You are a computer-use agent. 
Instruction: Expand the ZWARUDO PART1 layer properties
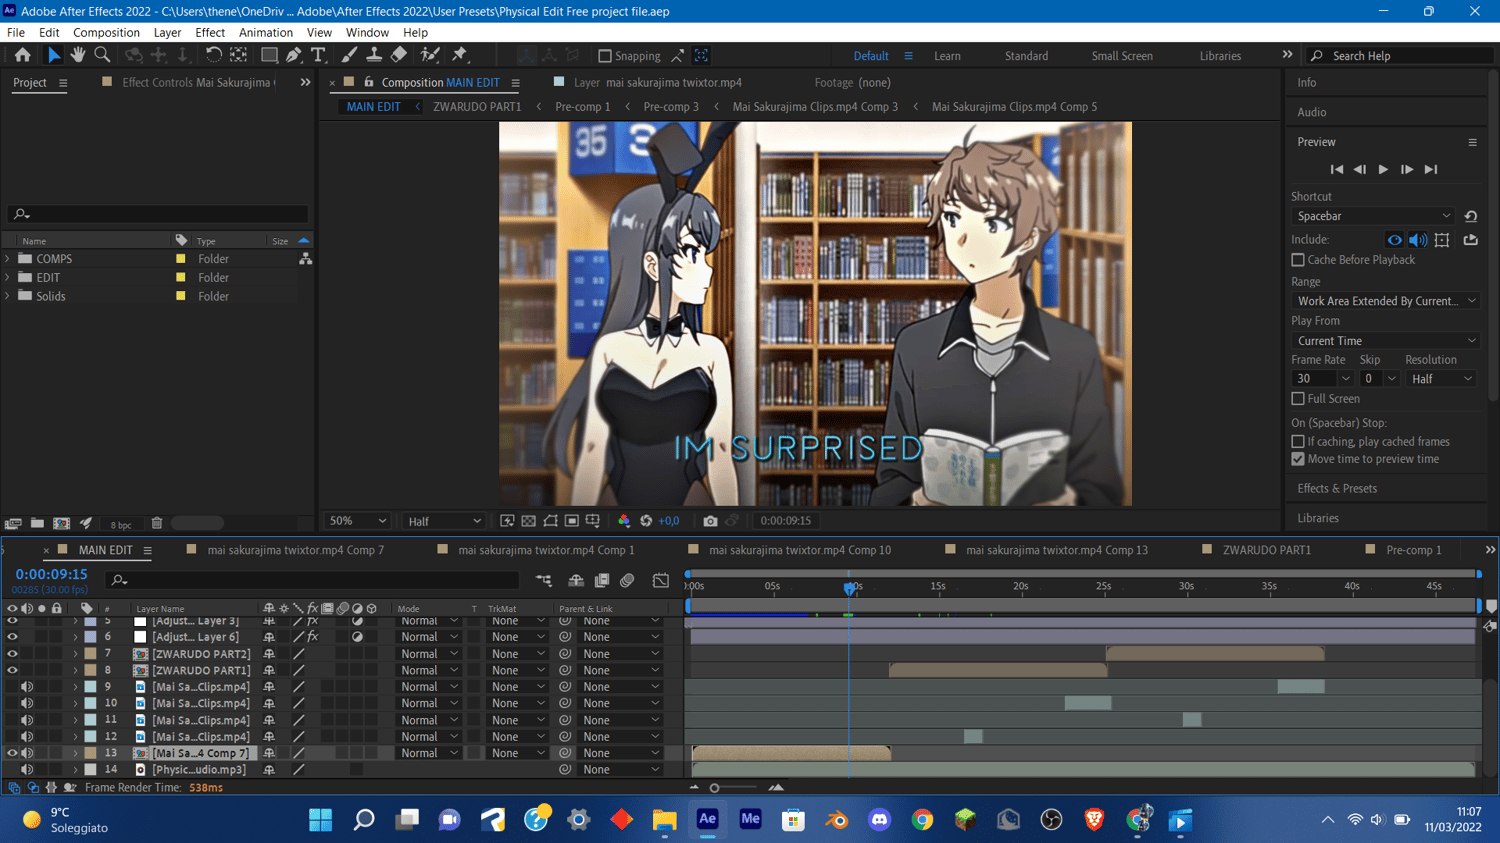75,671
